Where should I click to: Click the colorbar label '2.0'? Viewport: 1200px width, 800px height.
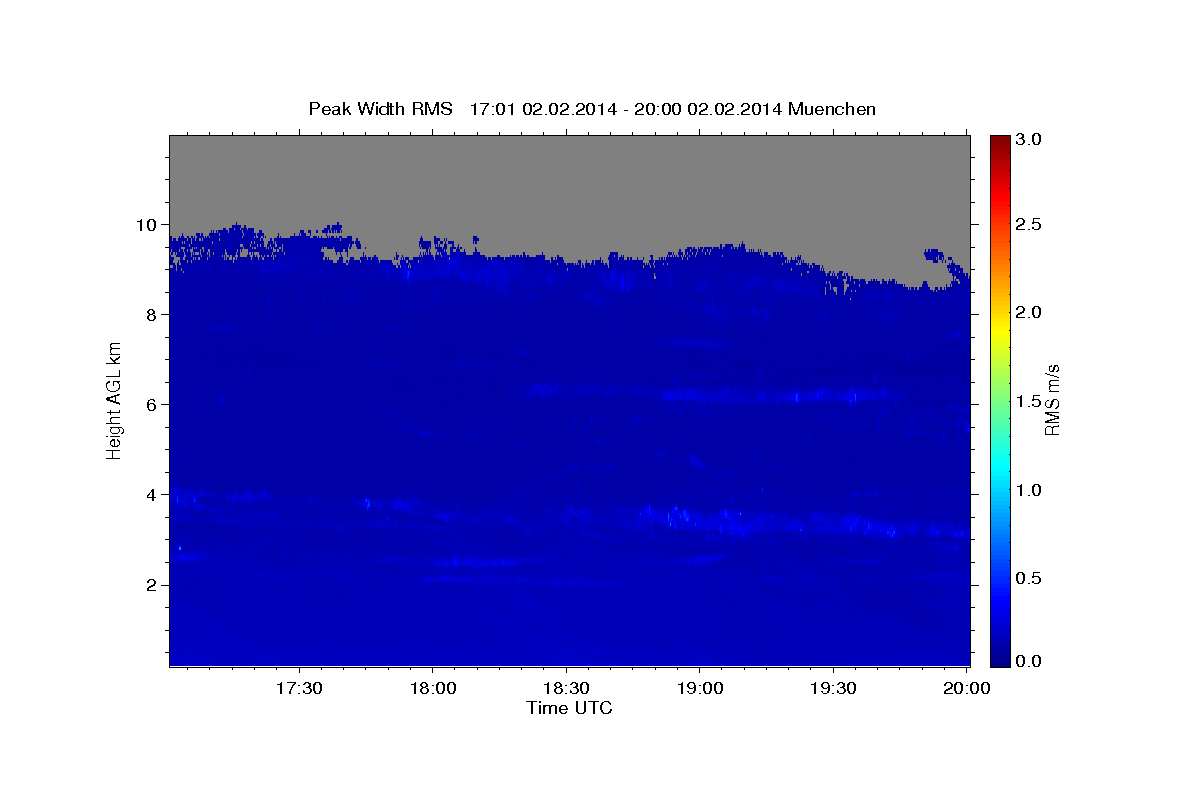point(1030,313)
